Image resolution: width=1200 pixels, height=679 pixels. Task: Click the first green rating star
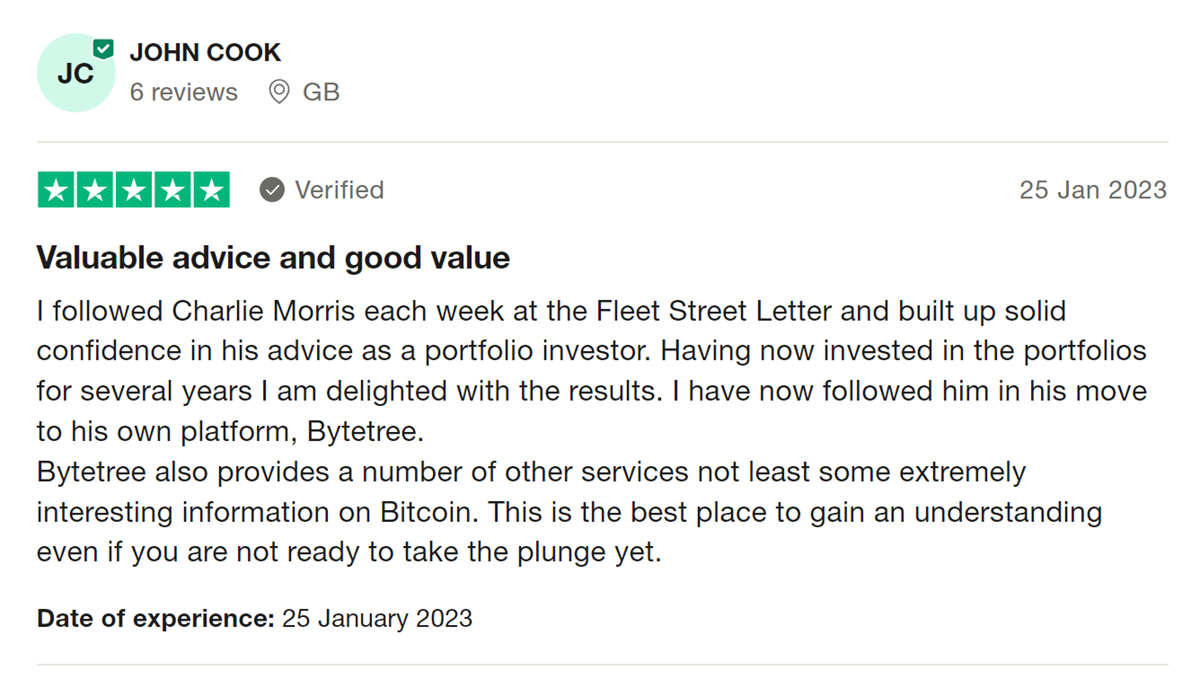[x=57, y=190]
